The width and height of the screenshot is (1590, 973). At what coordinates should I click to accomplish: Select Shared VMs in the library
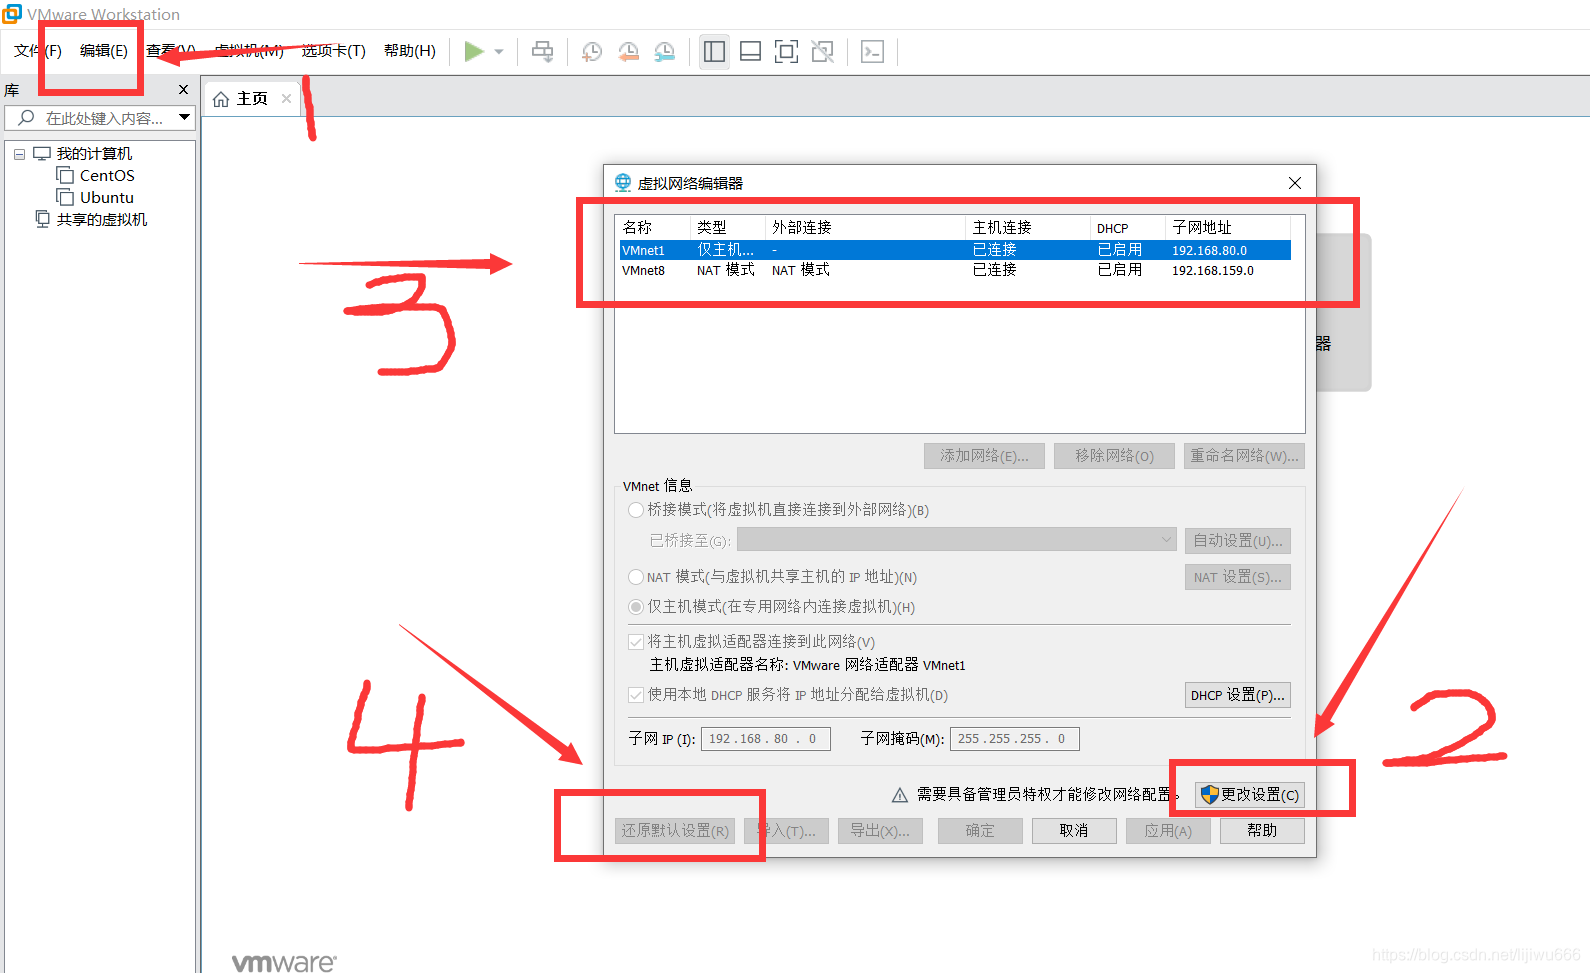[101, 220]
